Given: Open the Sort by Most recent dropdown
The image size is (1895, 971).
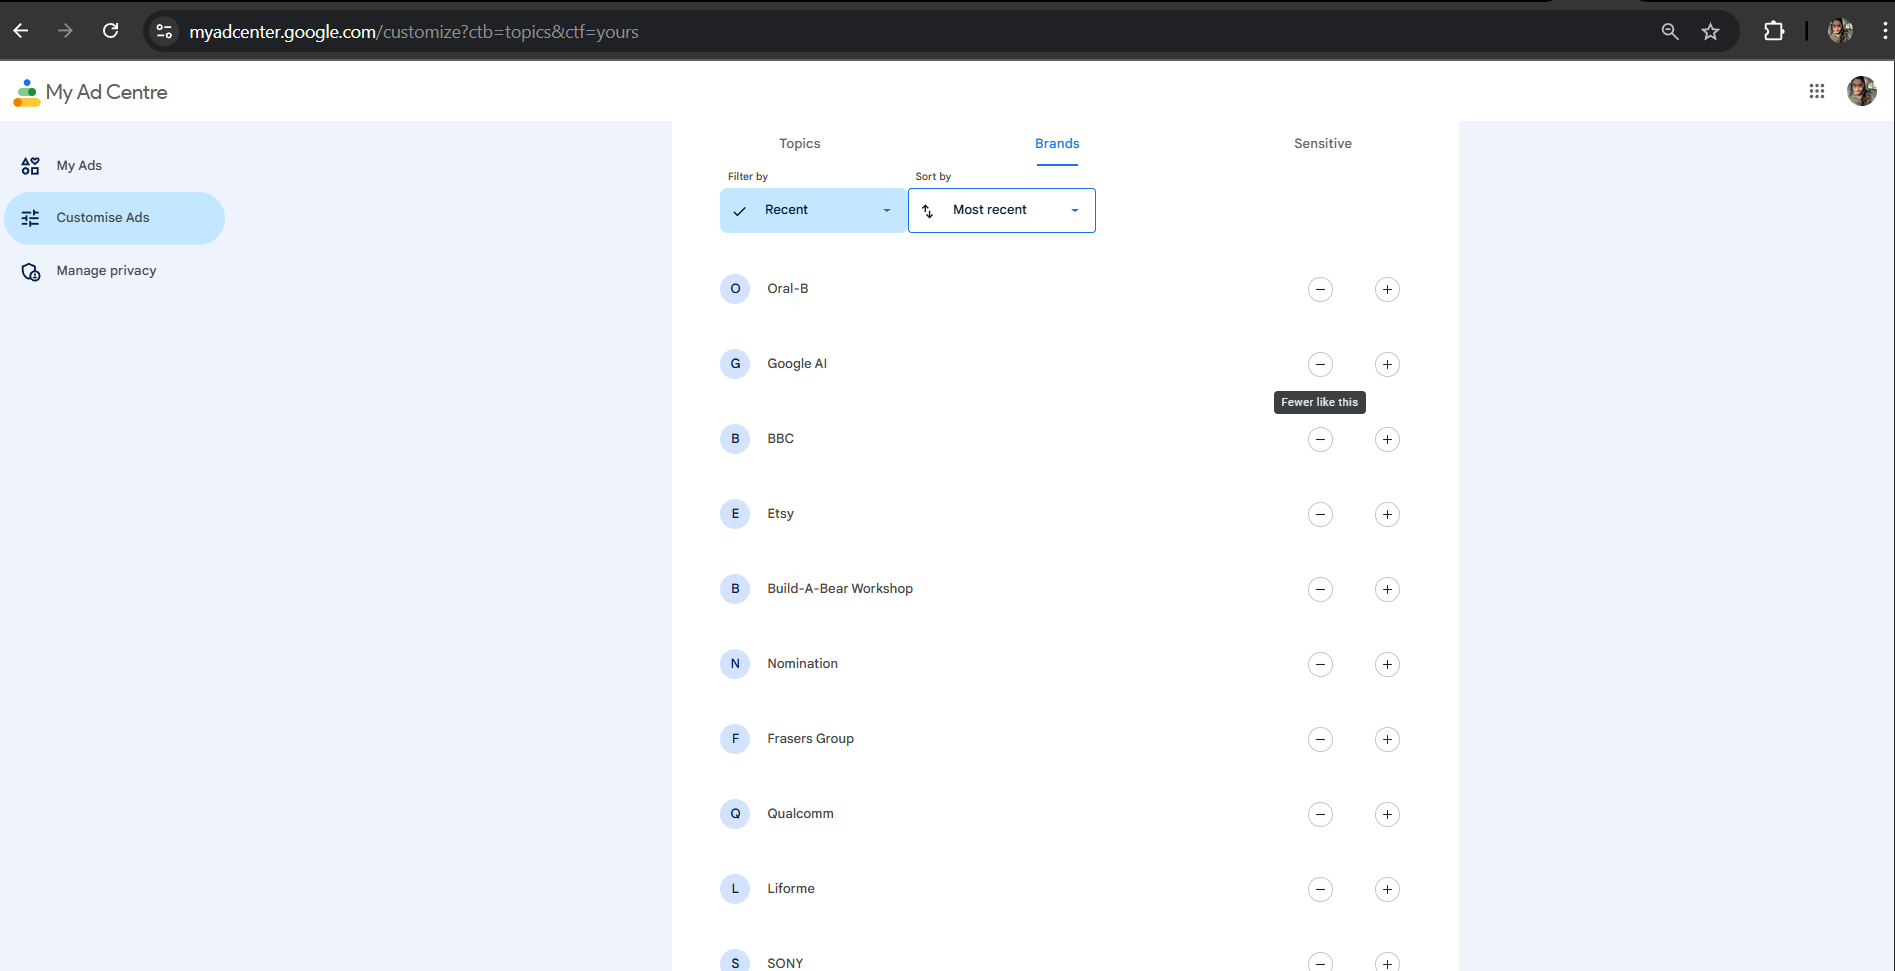Looking at the screenshot, I should click(x=1001, y=210).
